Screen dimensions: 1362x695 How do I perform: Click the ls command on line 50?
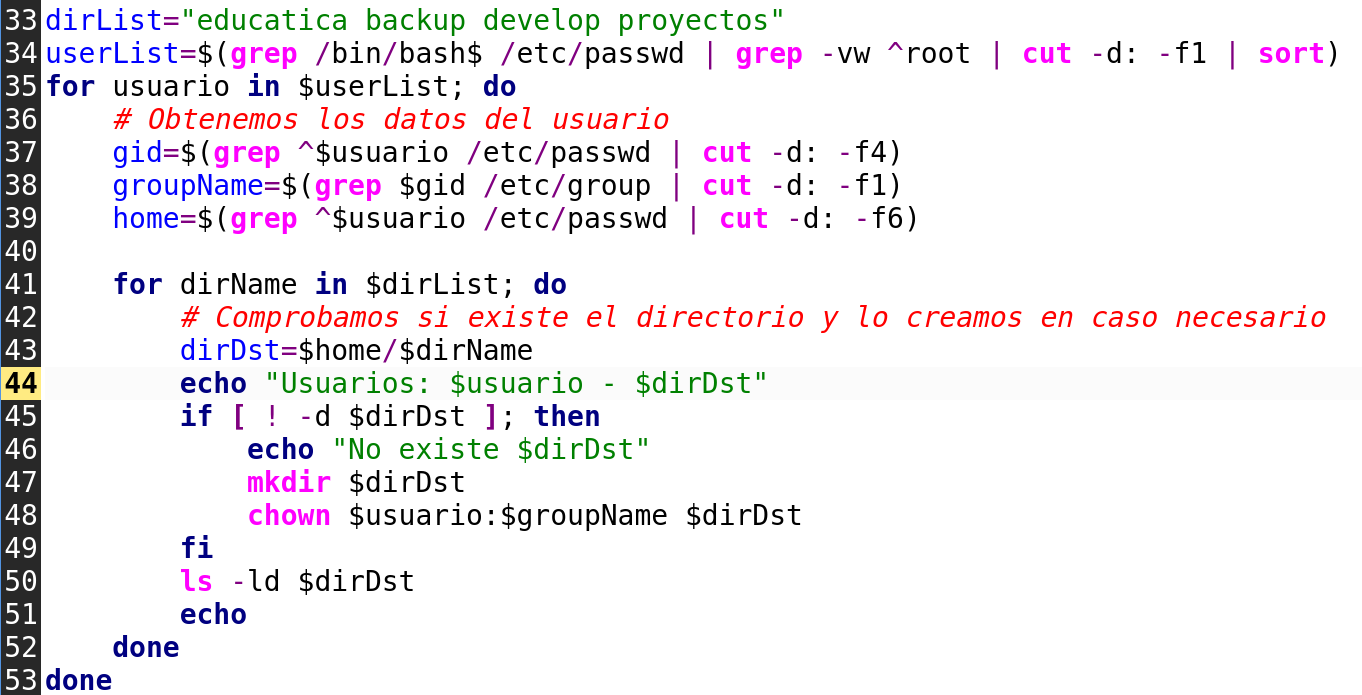pyautogui.click(x=197, y=581)
